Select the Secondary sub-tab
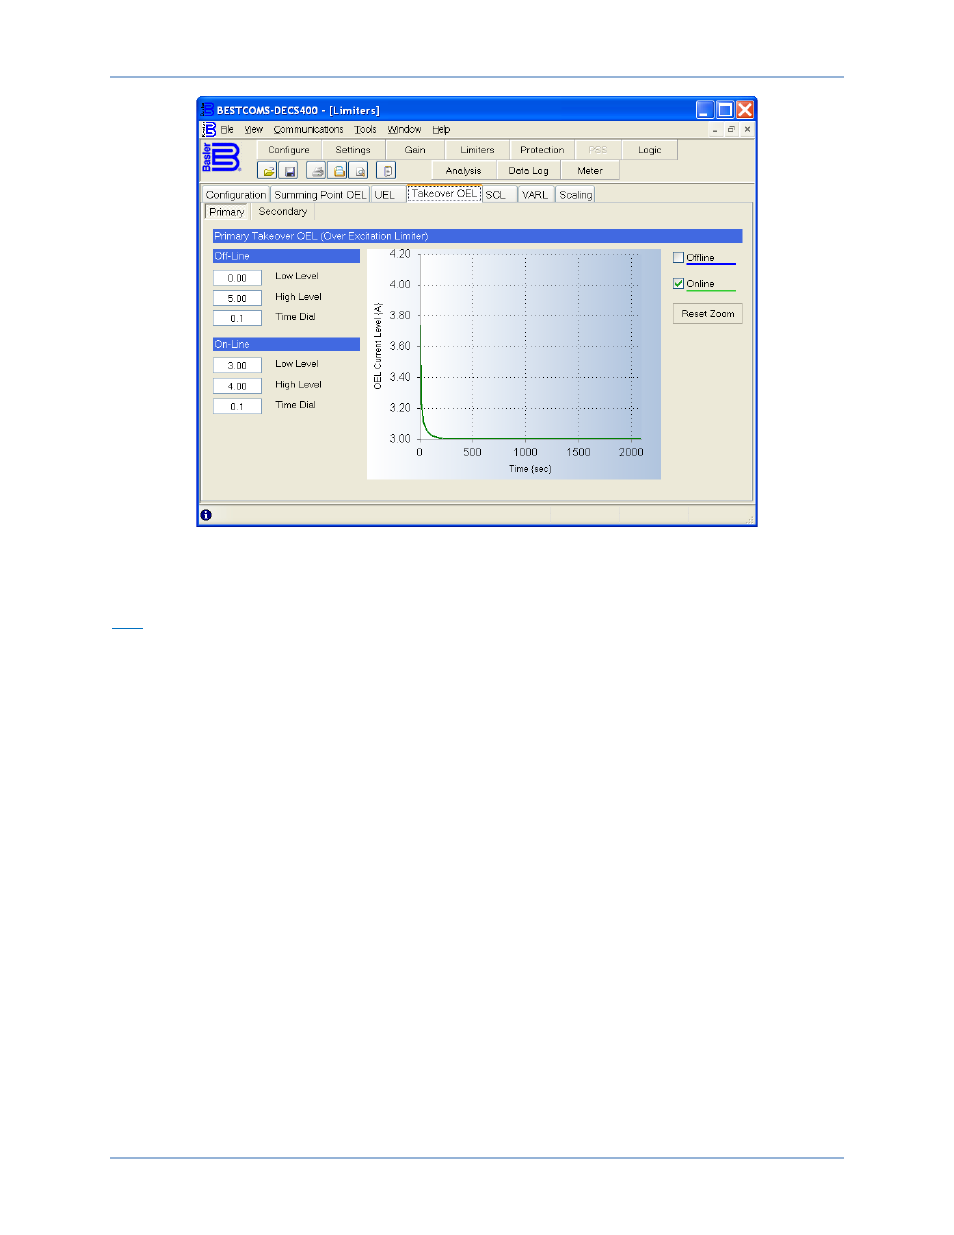 point(283,212)
